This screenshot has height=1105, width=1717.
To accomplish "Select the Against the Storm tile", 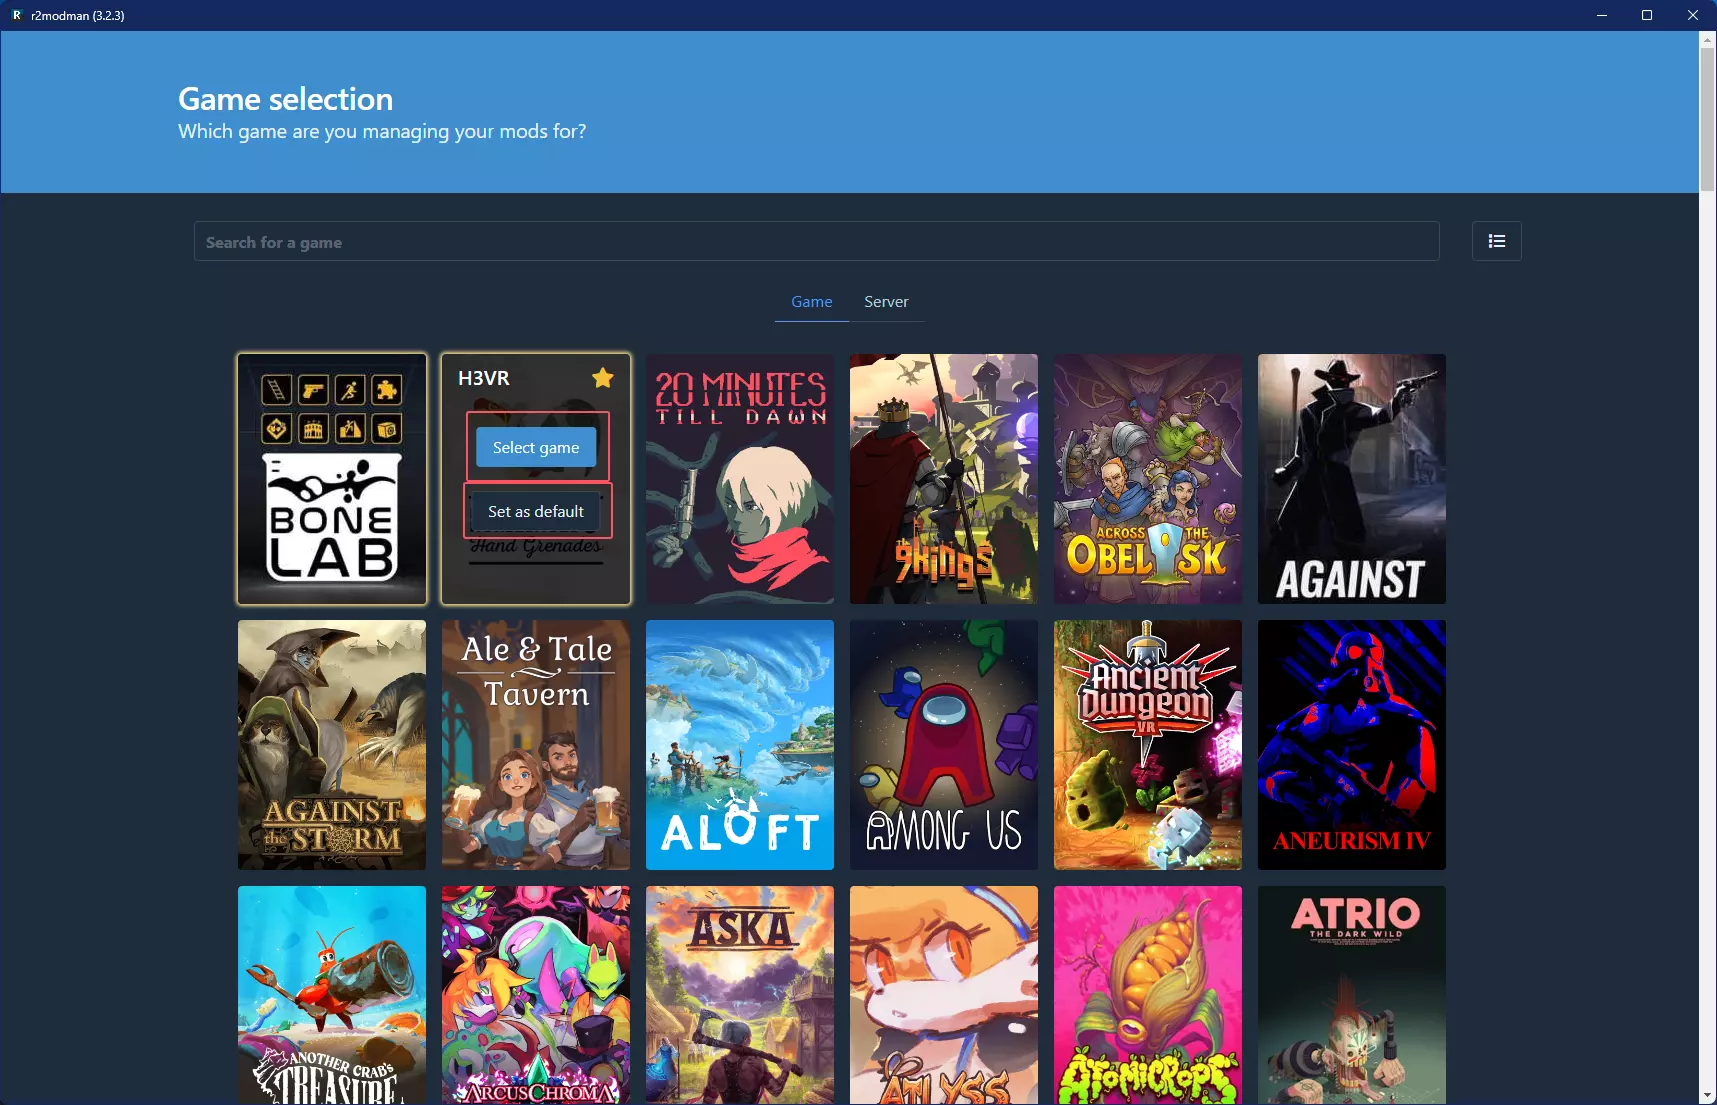I will pos(332,745).
